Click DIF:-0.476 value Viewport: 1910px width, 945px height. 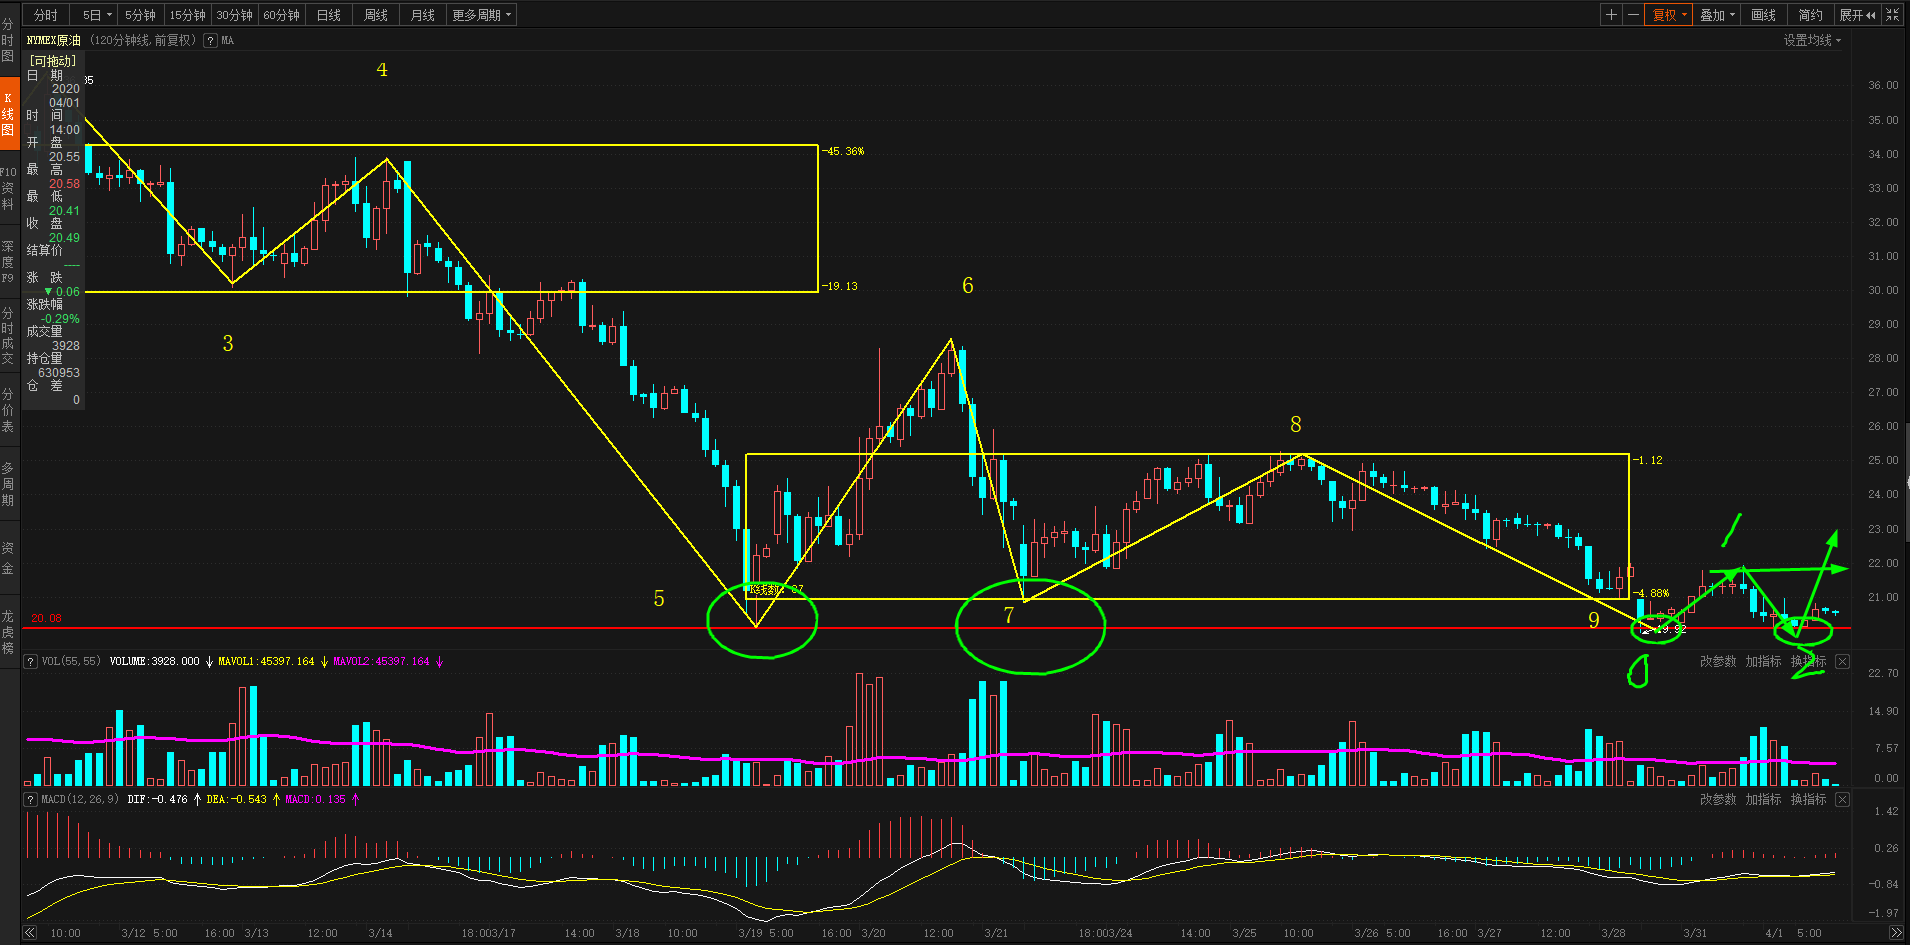(x=157, y=800)
